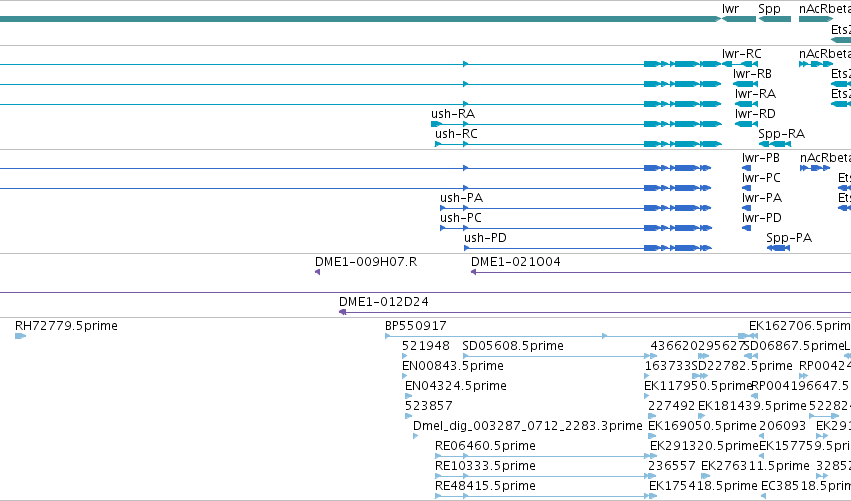Select the EK291320.5prime EST label

point(704,446)
